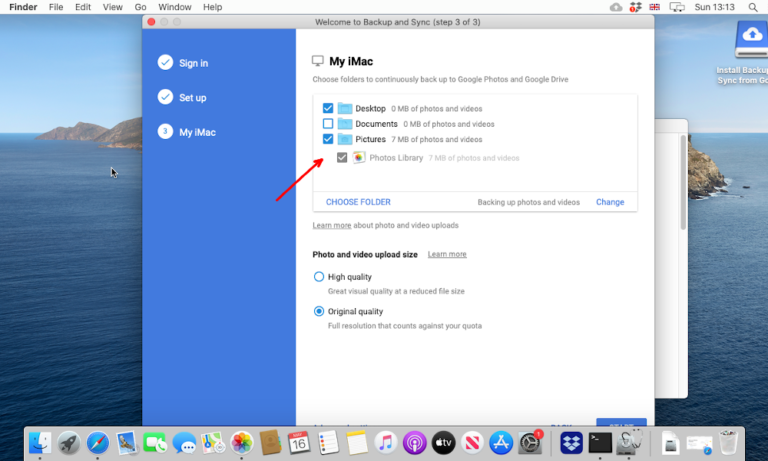Open the Go menu

(140, 7)
